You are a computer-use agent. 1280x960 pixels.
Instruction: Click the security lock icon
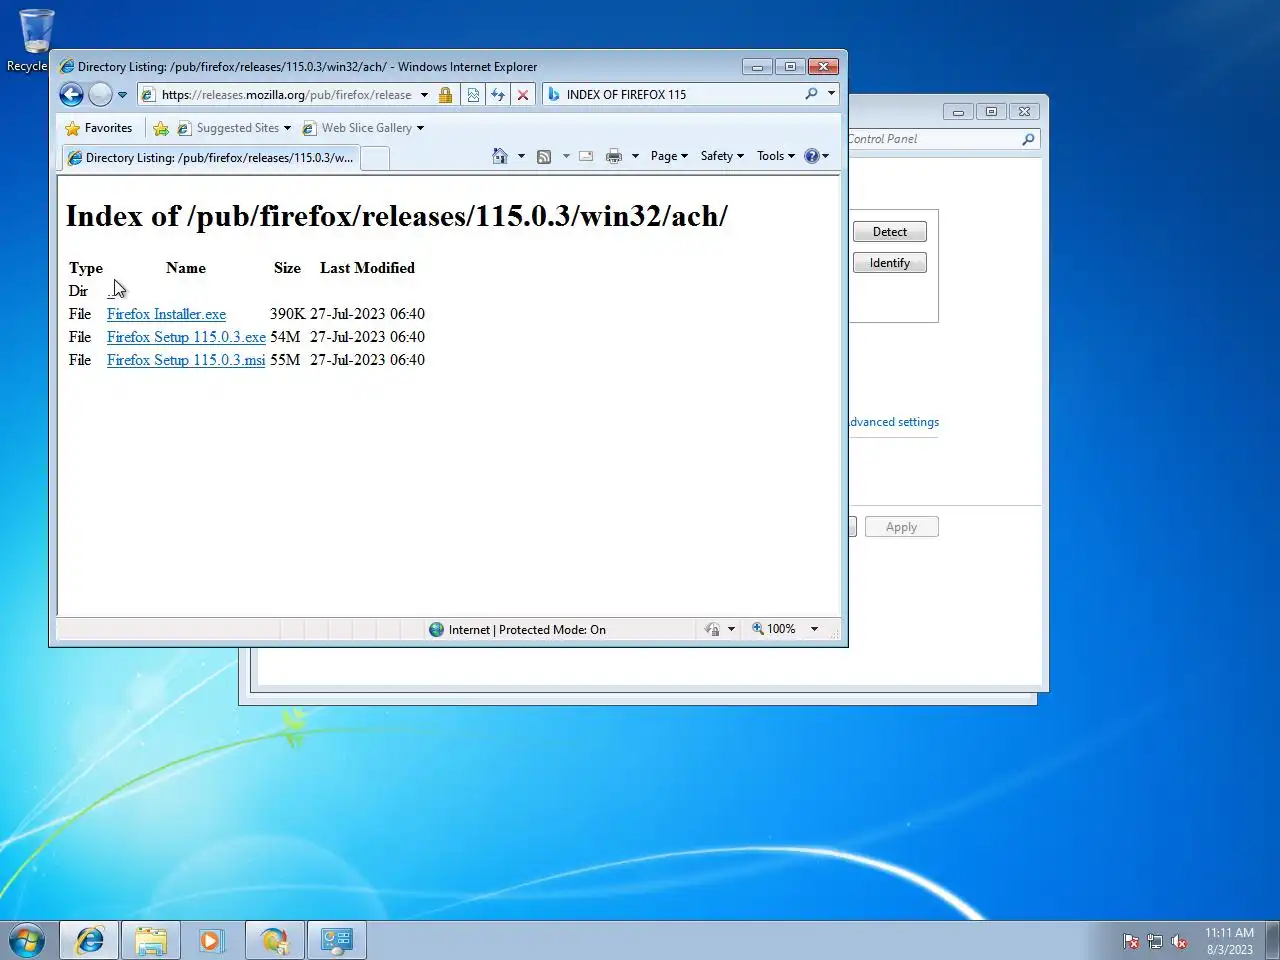[x=446, y=95]
